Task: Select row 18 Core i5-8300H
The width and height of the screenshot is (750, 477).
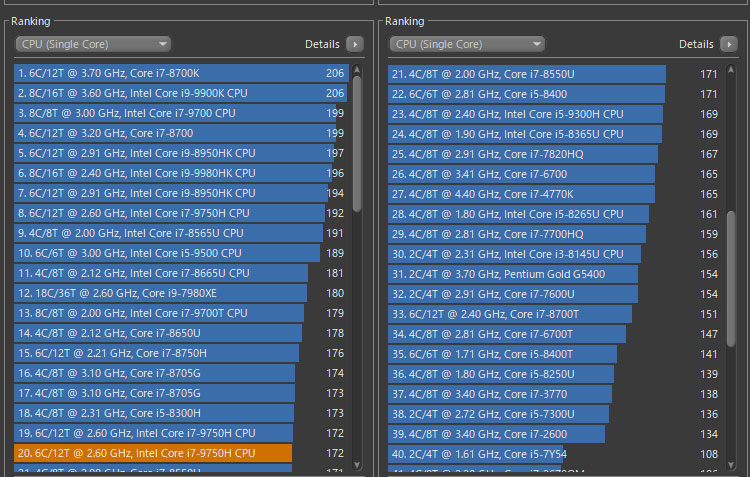Action: point(181,413)
